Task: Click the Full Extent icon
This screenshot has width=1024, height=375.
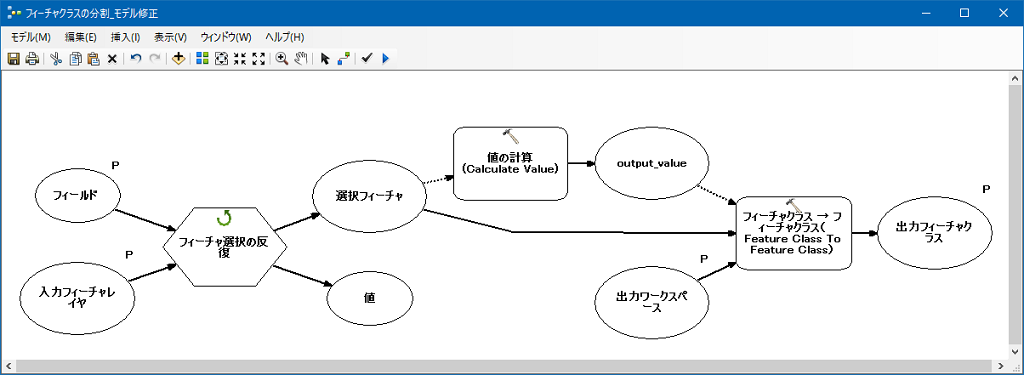Action: (x=221, y=59)
